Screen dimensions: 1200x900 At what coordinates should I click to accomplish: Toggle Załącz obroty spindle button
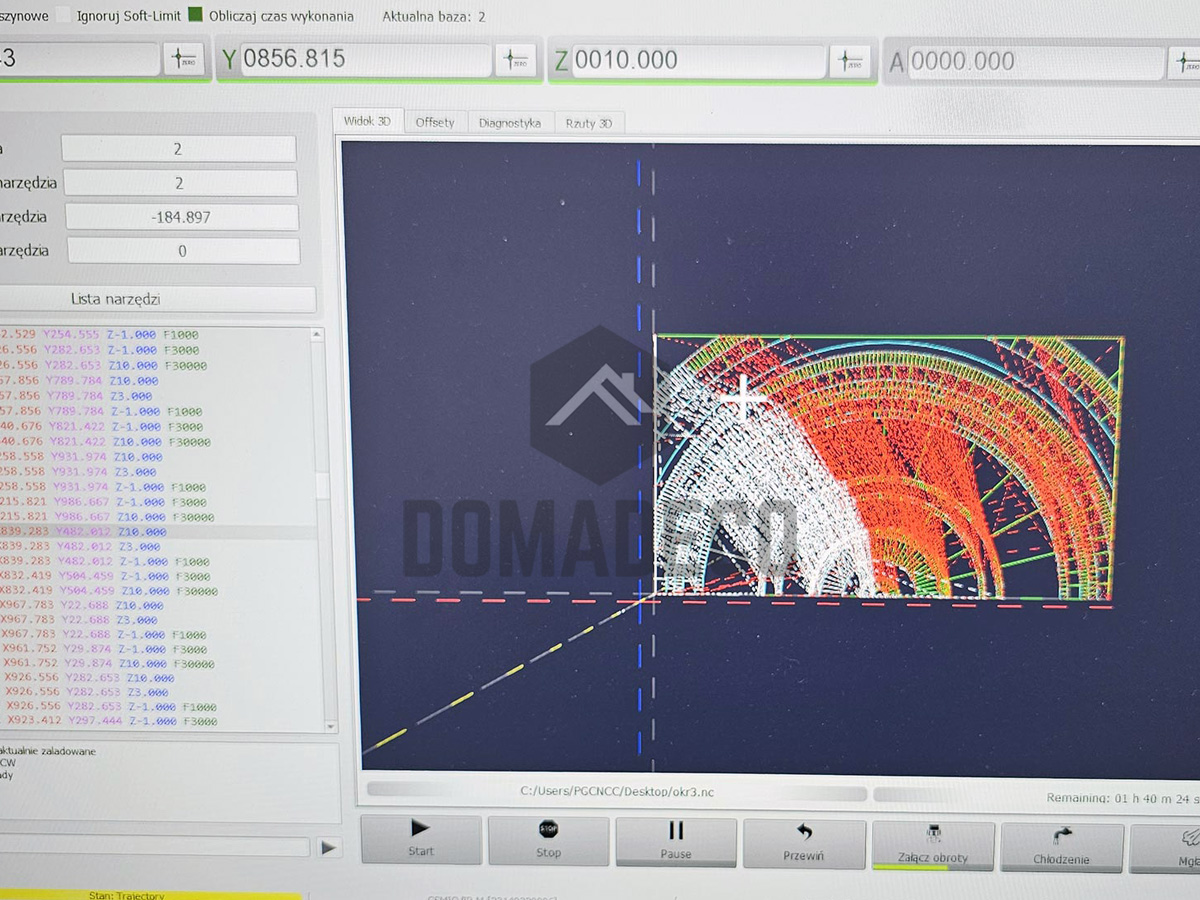(932, 845)
